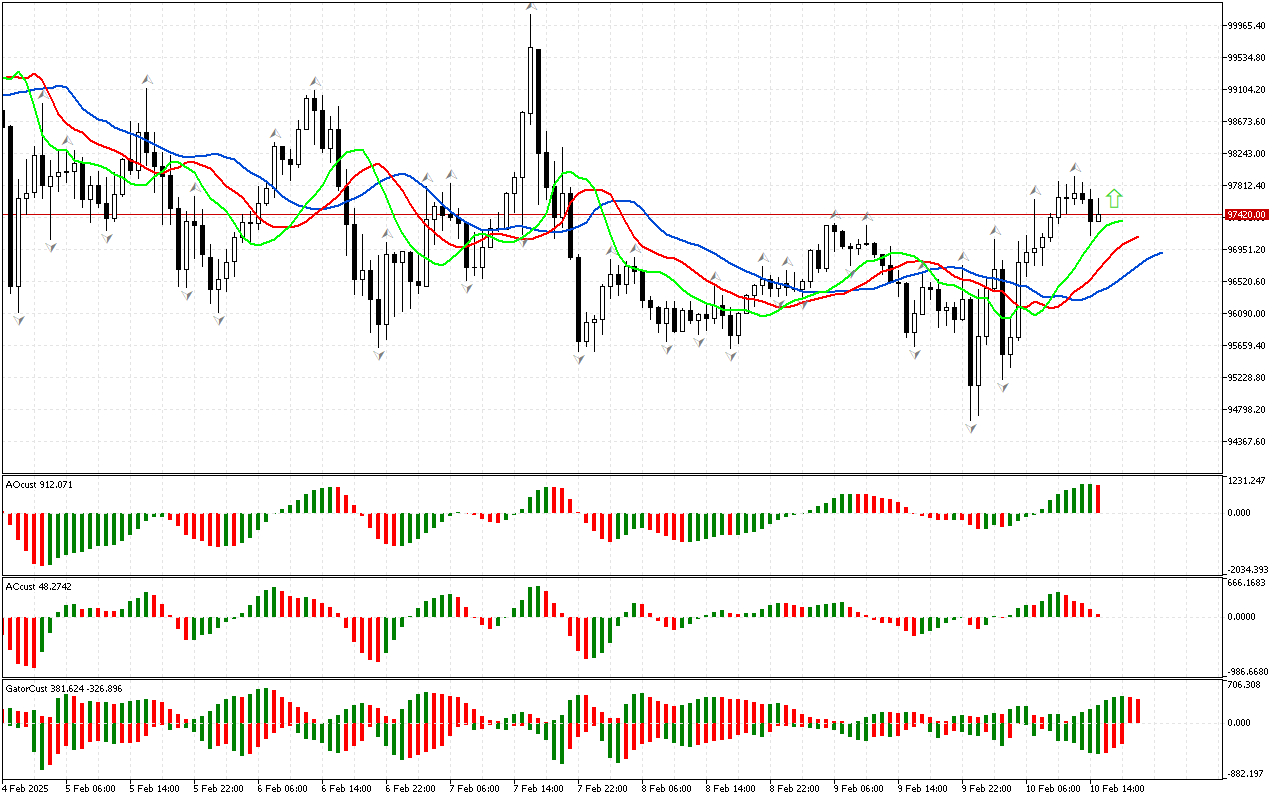Viewport: 1280px width, 800px height.
Task: Click the 95228.80 price axis label
Action: click(1247, 378)
